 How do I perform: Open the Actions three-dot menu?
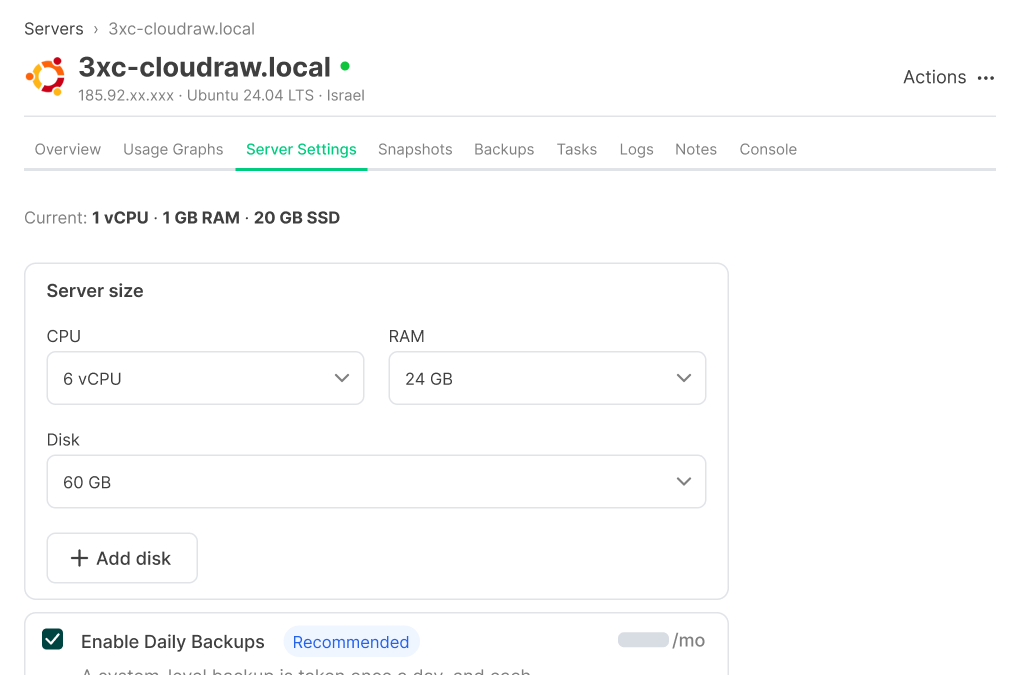(986, 78)
